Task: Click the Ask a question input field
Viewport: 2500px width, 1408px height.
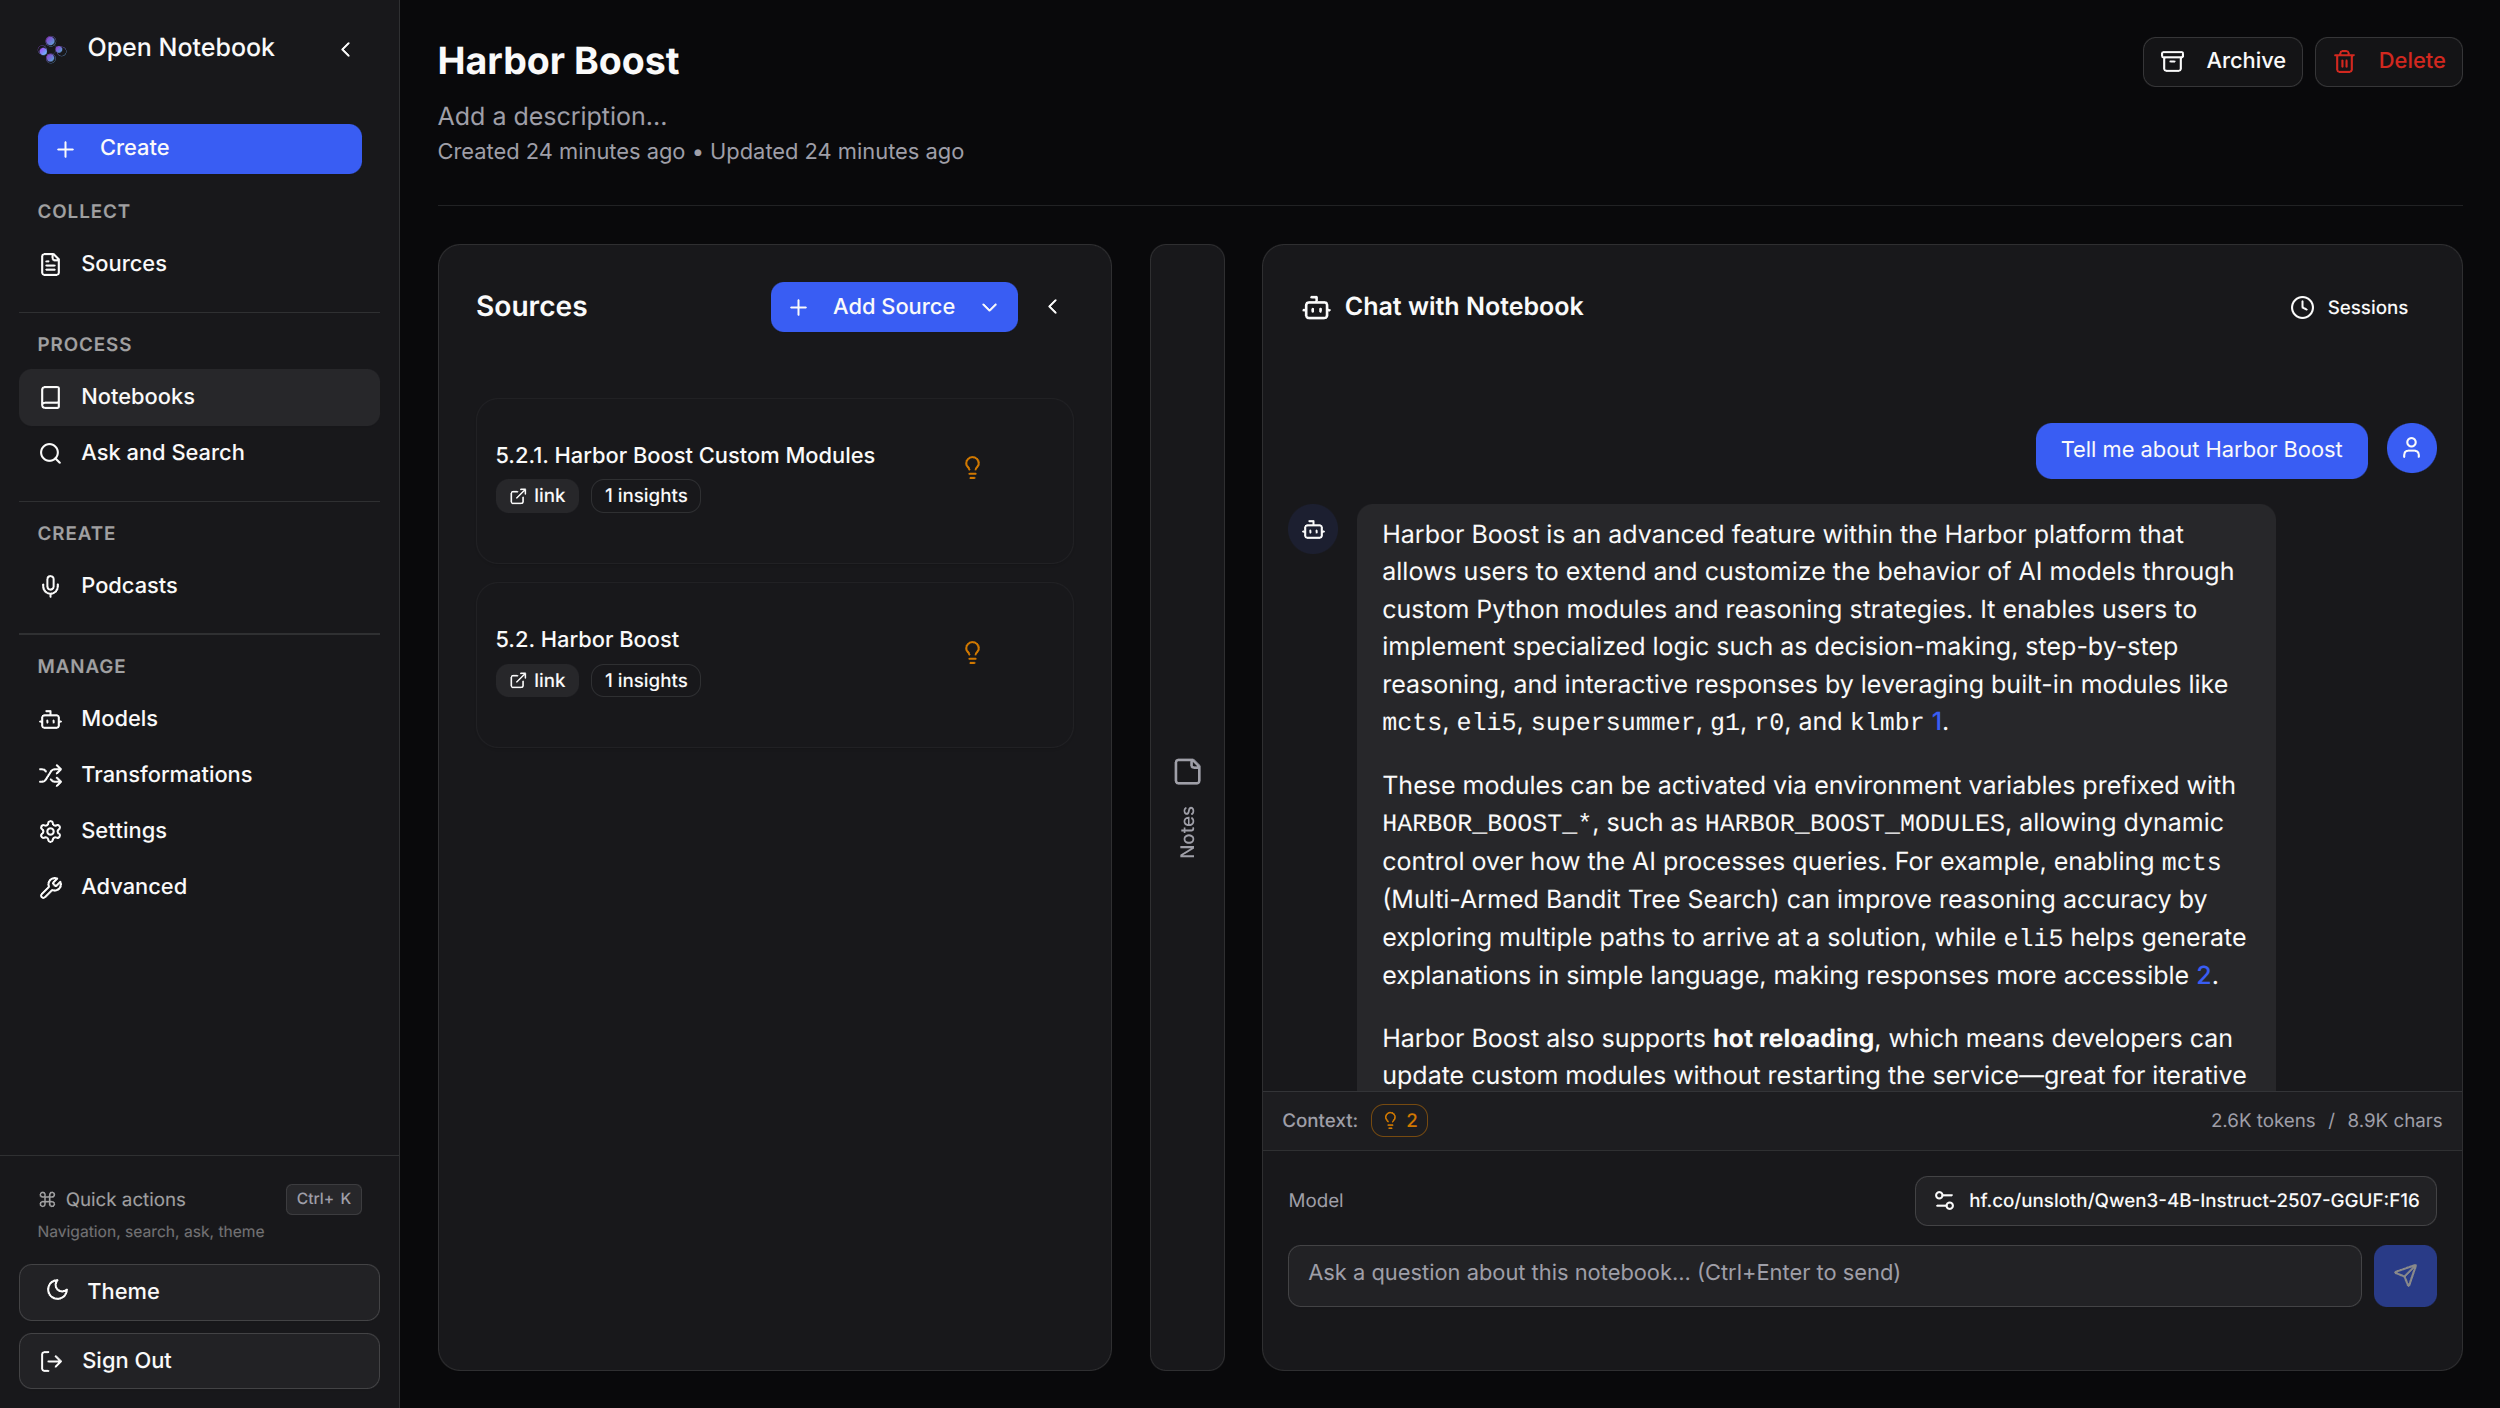Action: (1824, 1276)
